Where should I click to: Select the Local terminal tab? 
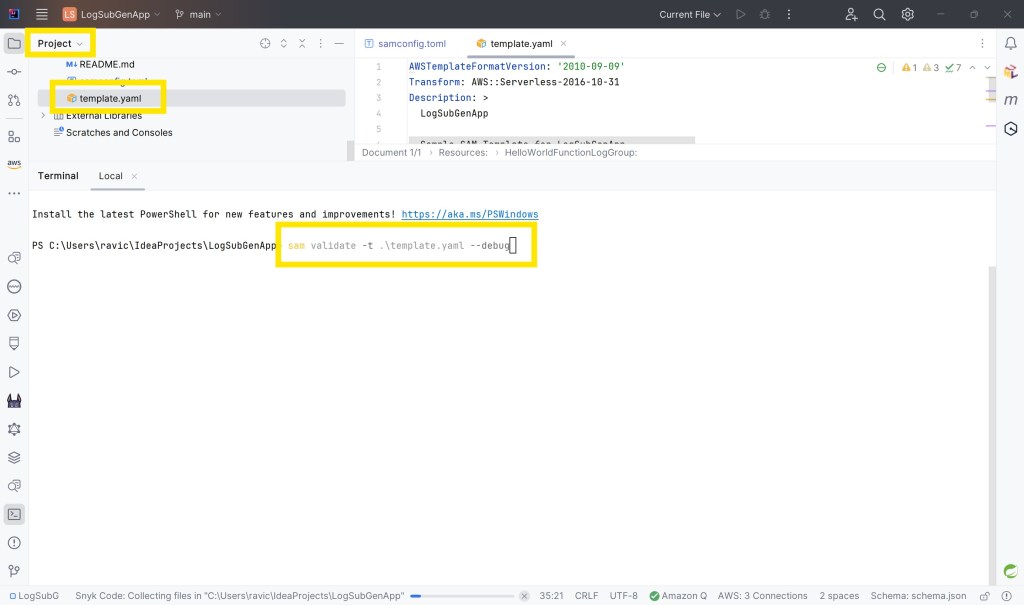click(x=110, y=176)
